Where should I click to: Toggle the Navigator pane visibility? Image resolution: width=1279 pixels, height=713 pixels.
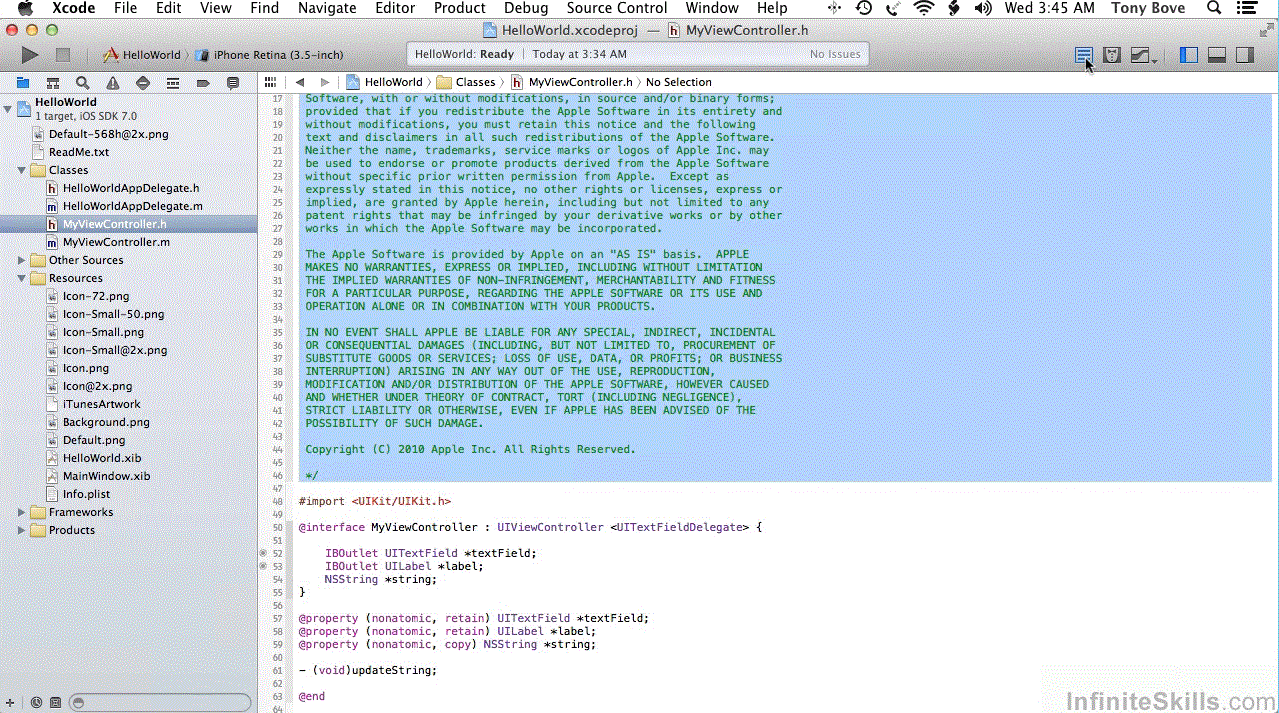pyautogui.click(x=1189, y=55)
